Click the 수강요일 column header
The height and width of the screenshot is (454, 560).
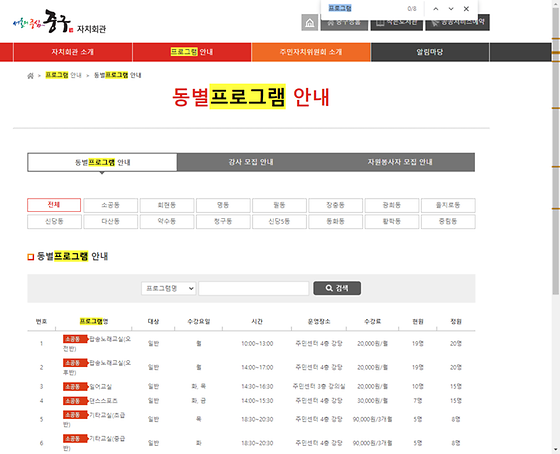(199, 321)
